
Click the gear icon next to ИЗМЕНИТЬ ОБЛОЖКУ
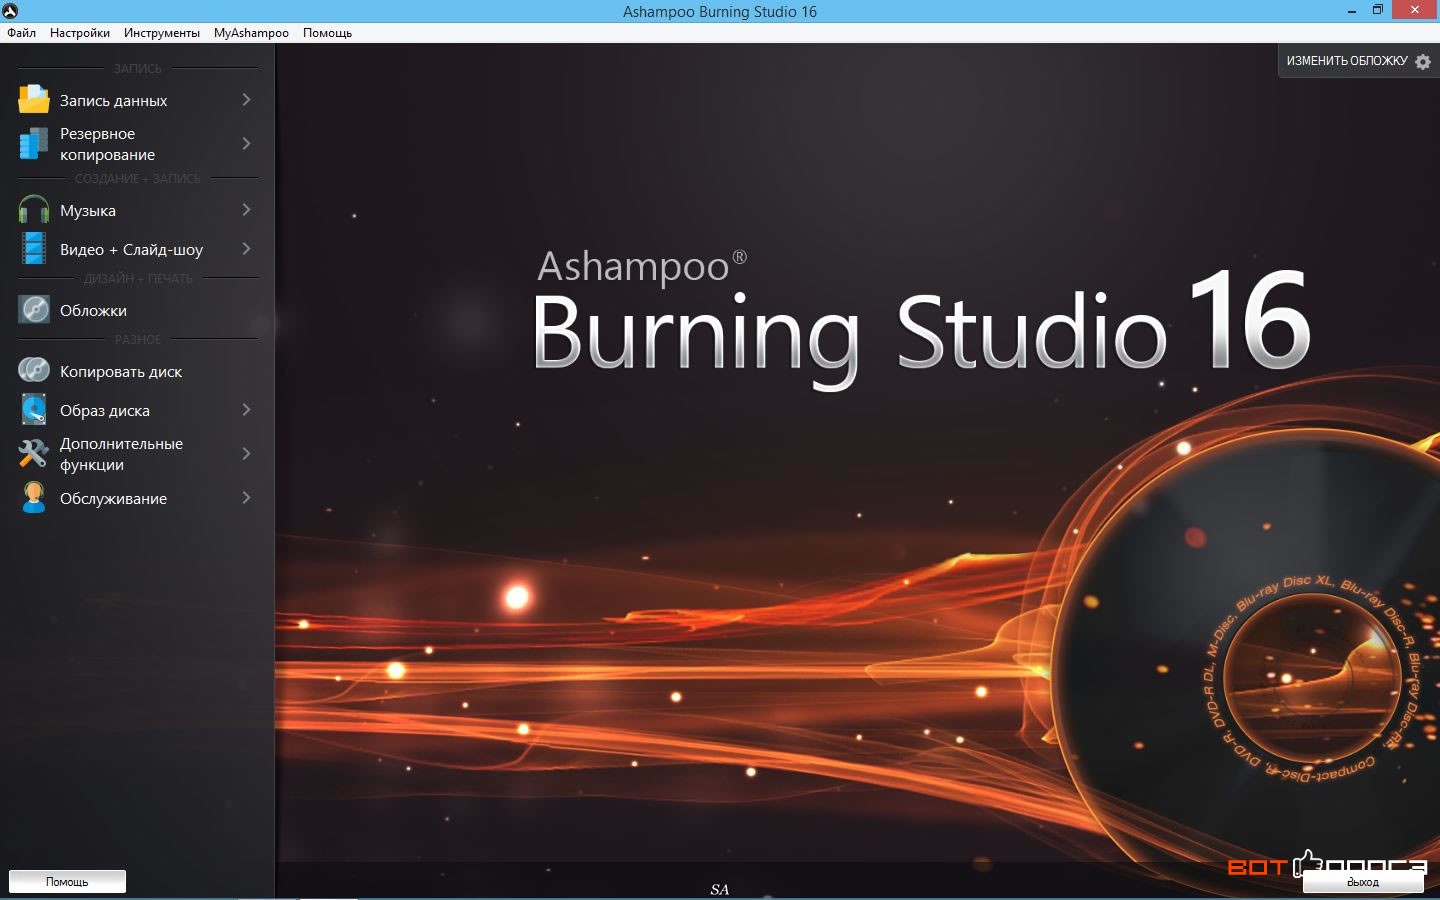1423,61
